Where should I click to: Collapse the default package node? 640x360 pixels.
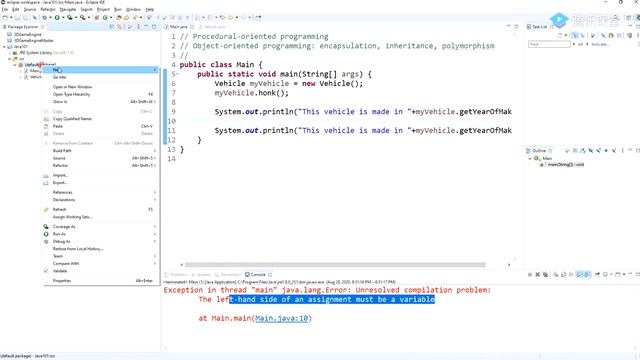point(15,65)
